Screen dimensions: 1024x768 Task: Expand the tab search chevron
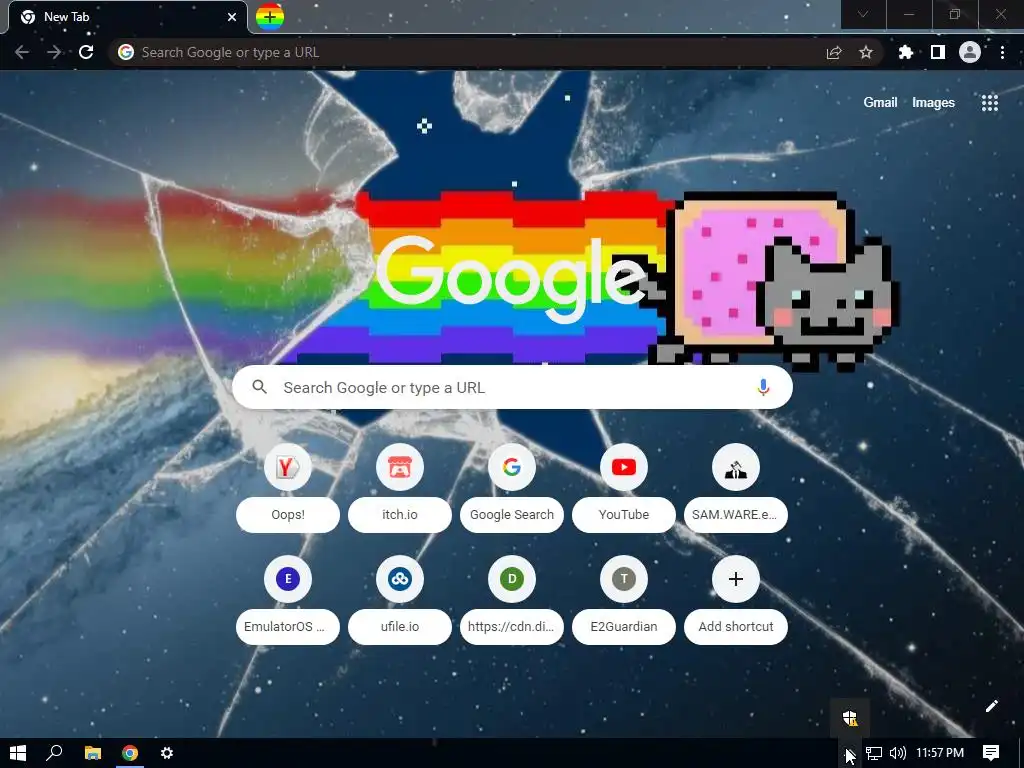click(863, 14)
